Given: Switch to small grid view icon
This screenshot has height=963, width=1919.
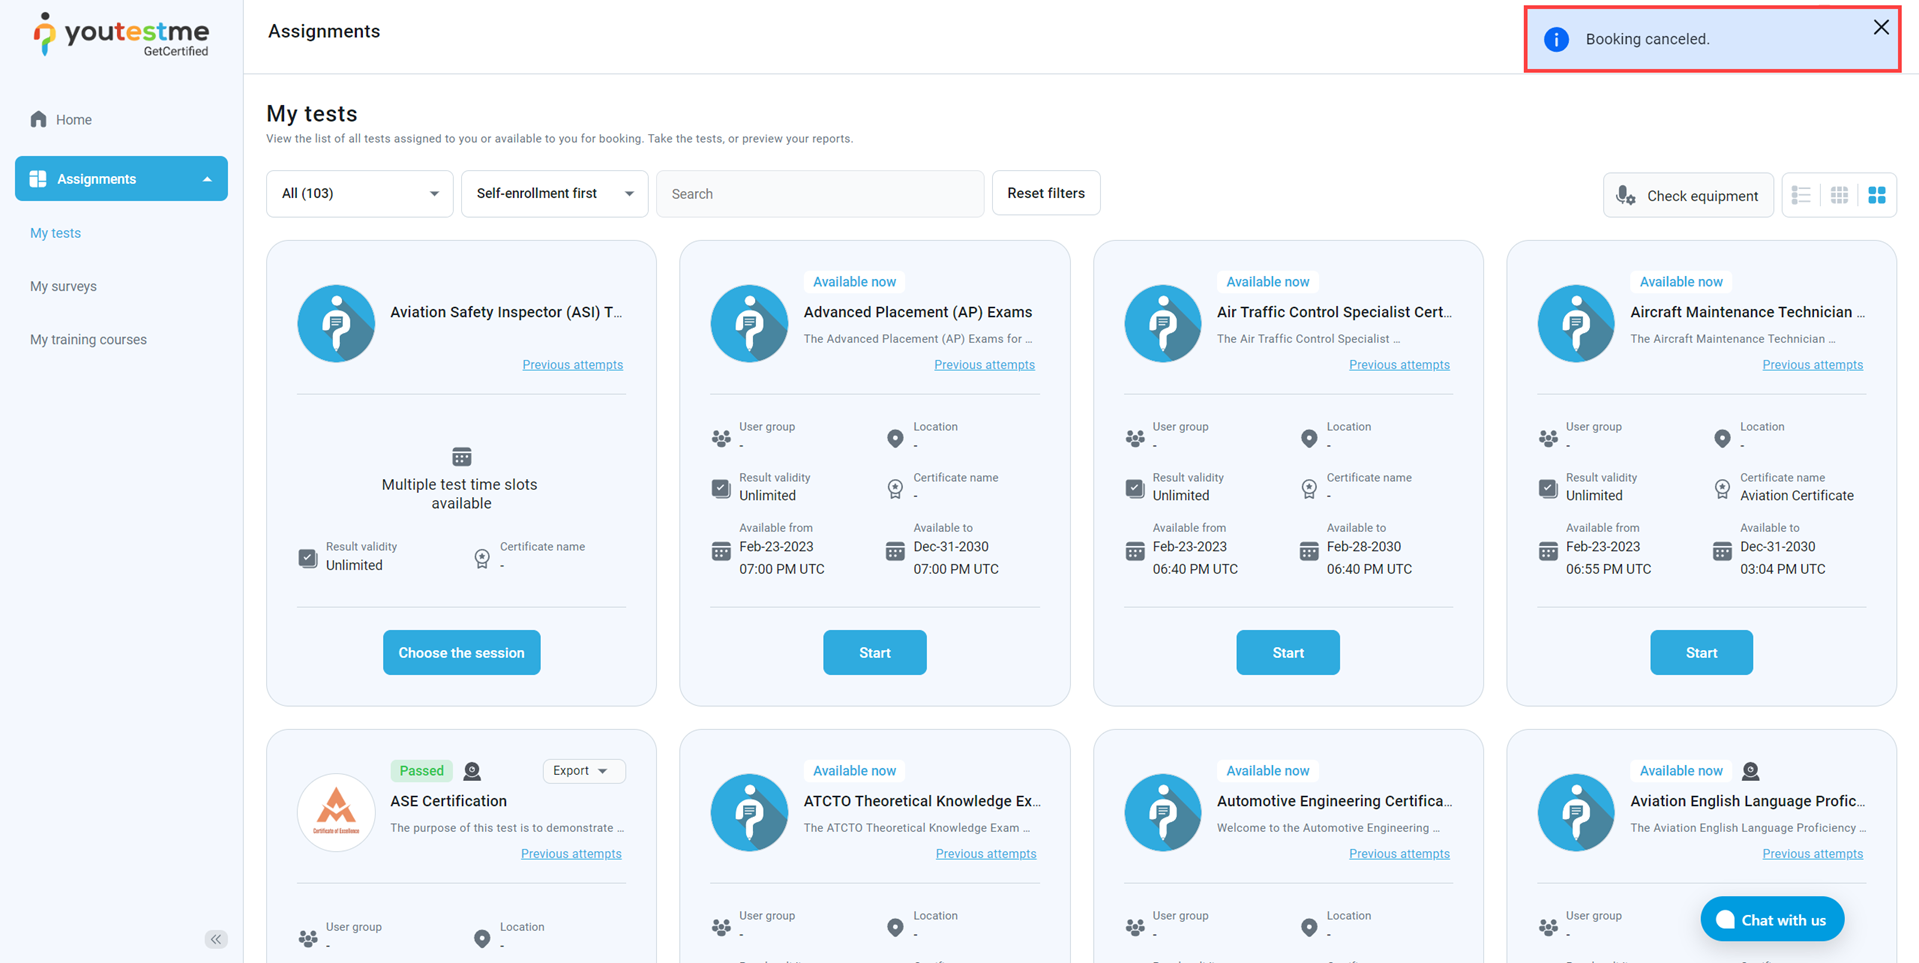Looking at the screenshot, I should (1839, 195).
